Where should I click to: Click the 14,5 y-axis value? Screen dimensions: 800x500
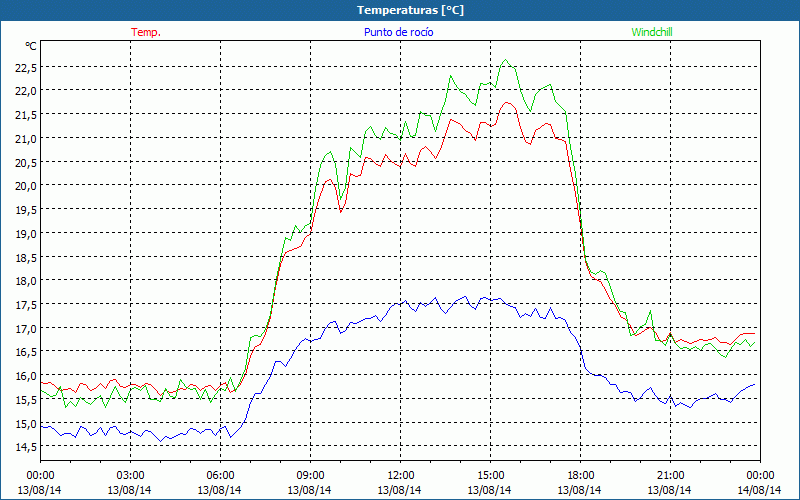click(27, 446)
